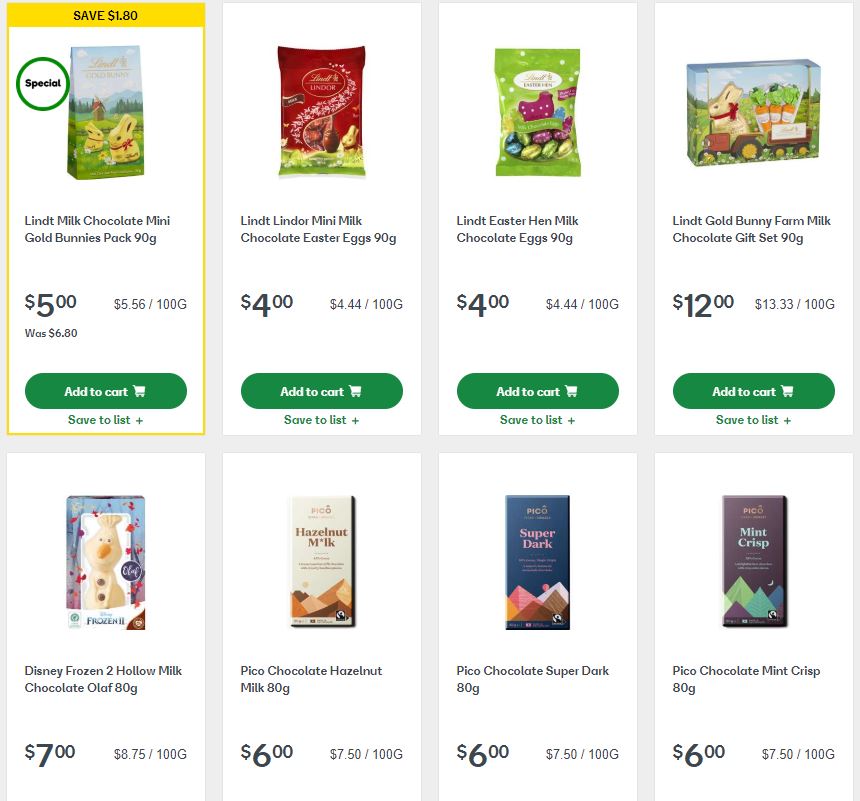The height and width of the screenshot is (801, 860).
Task: Add Lindt Easter Hen Milk Chocolate Eggs to cart
Action: coord(535,391)
